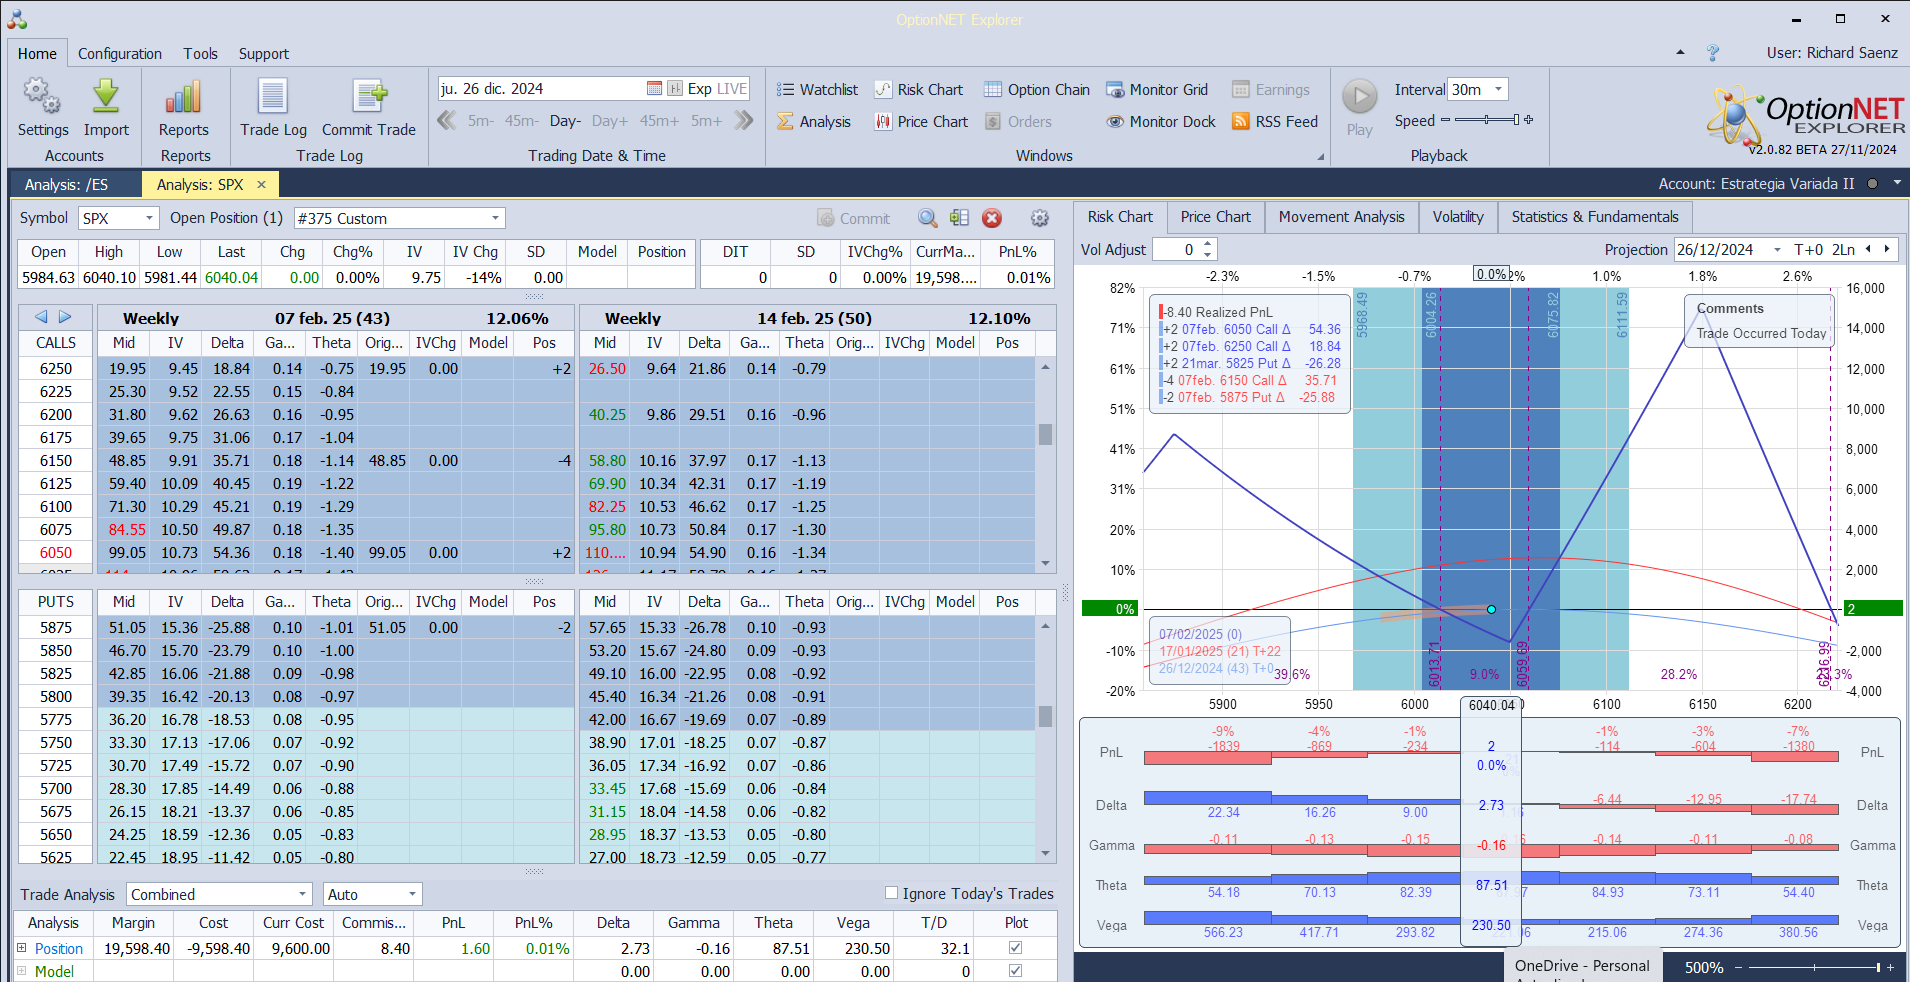This screenshot has width=1910, height=982.
Task: Adjust the playback Speed slider
Action: click(x=1487, y=120)
